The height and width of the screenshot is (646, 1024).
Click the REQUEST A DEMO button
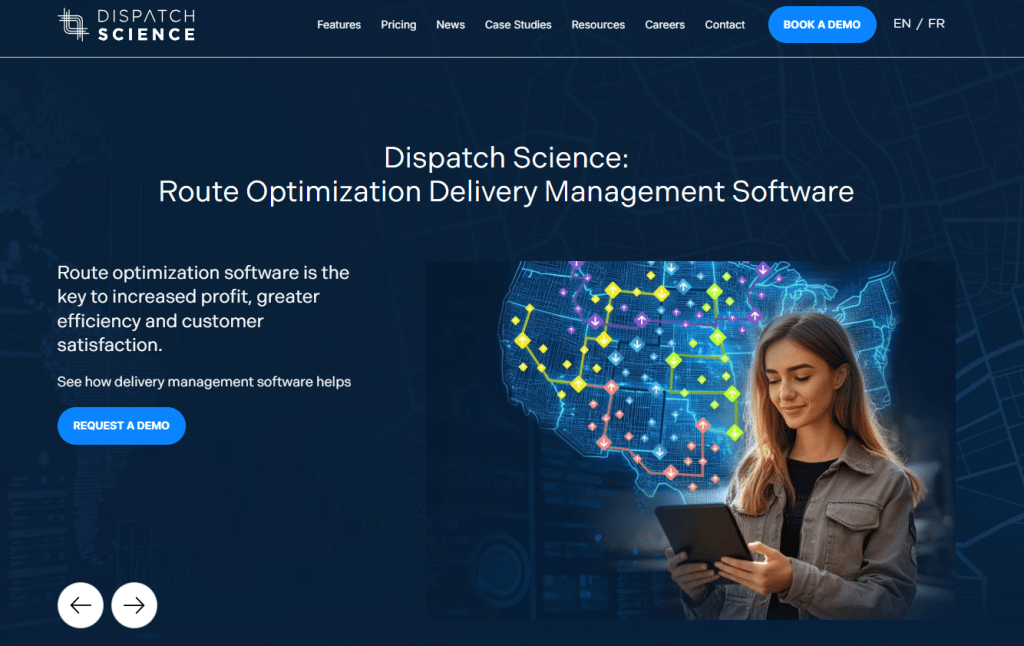point(121,425)
